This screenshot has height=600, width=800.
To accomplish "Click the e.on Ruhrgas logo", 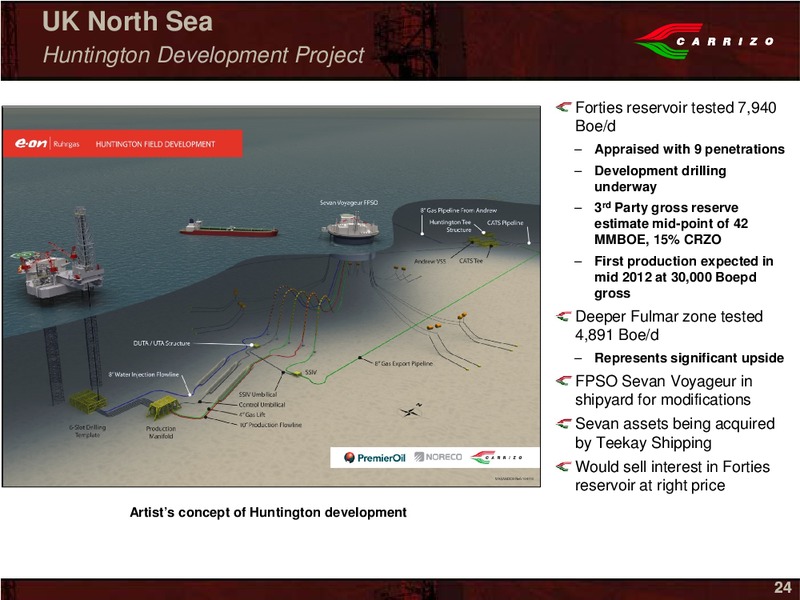I will (47, 144).
